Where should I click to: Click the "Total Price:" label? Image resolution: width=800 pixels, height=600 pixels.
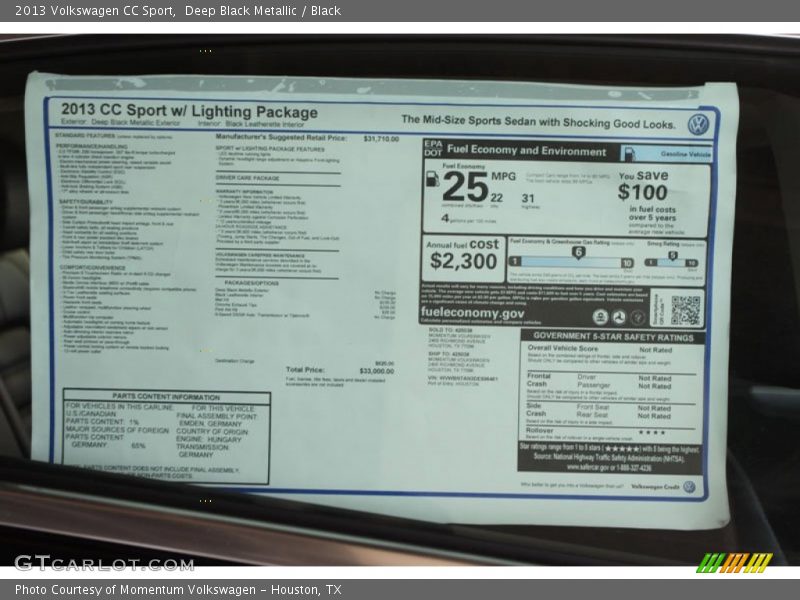305,369
